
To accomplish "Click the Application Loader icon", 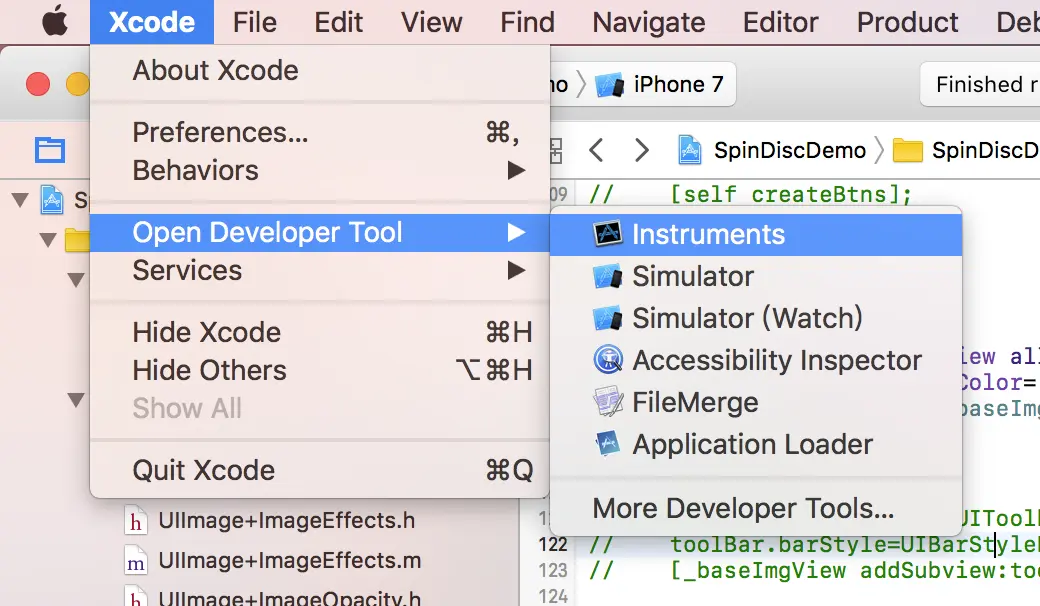I will 608,444.
